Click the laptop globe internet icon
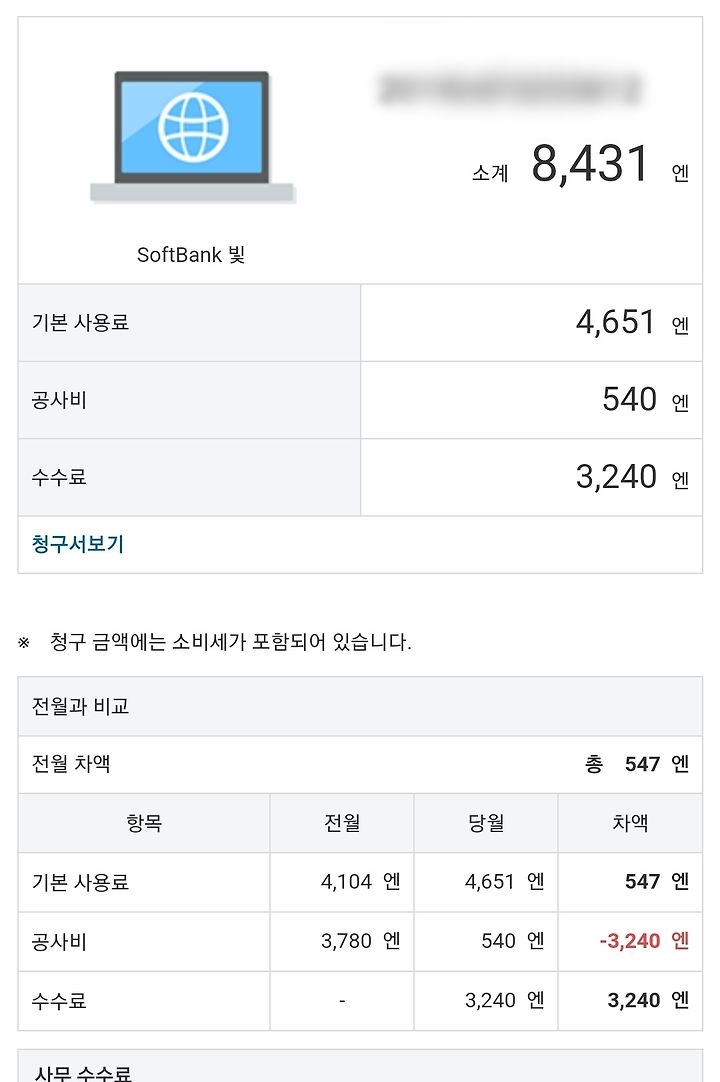The height and width of the screenshot is (1082, 720). [x=192, y=137]
